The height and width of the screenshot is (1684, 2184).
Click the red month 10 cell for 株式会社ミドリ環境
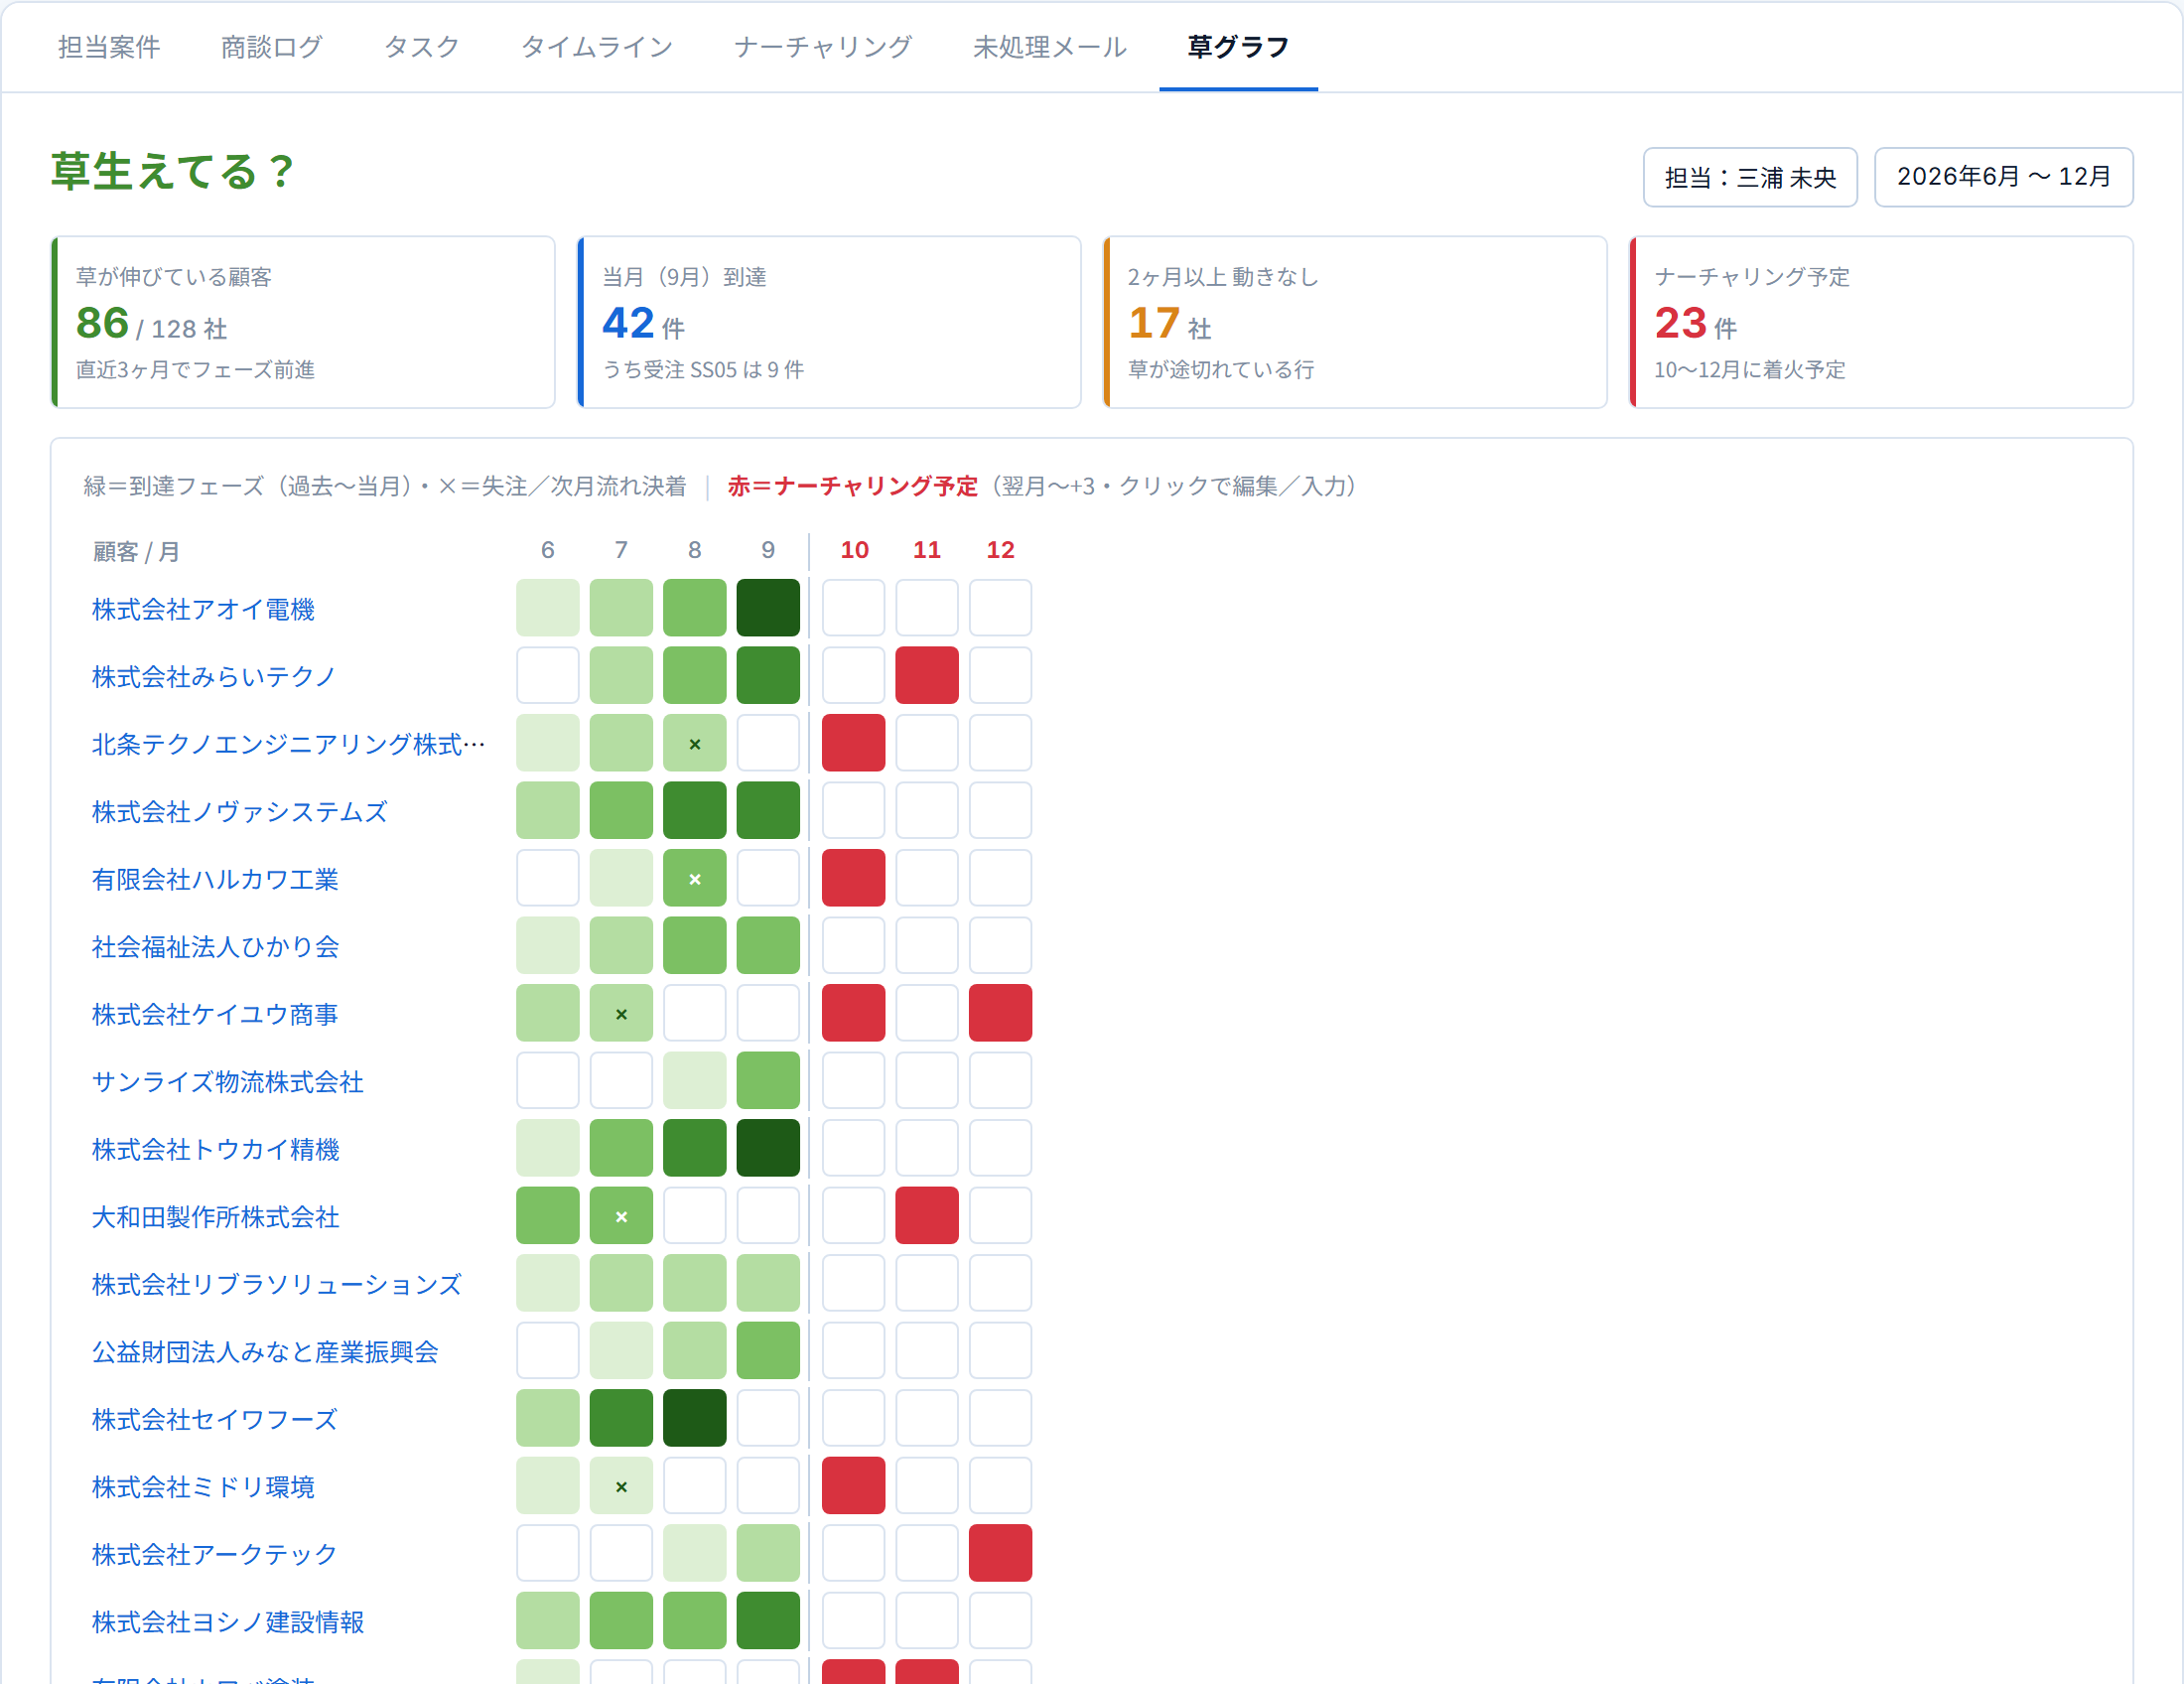[x=853, y=1486]
